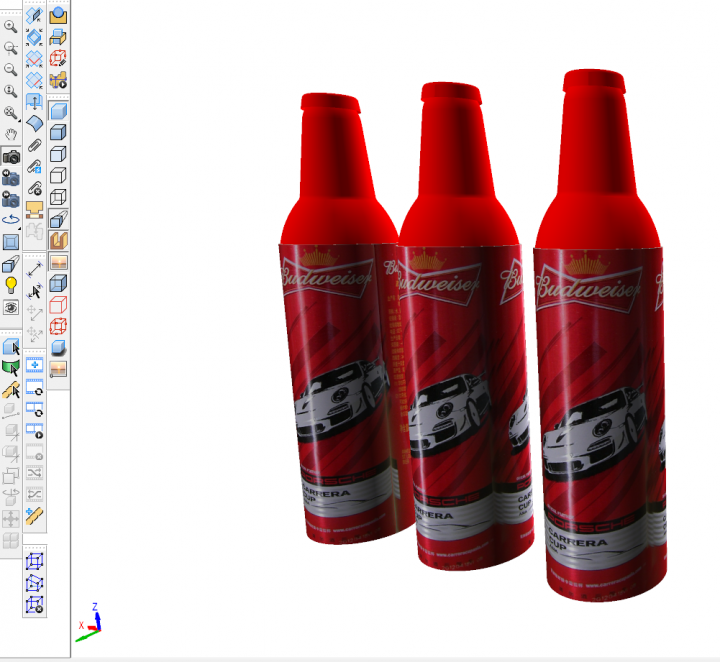
Task: Click the zoom in magnifier icon
Action: point(11,25)
